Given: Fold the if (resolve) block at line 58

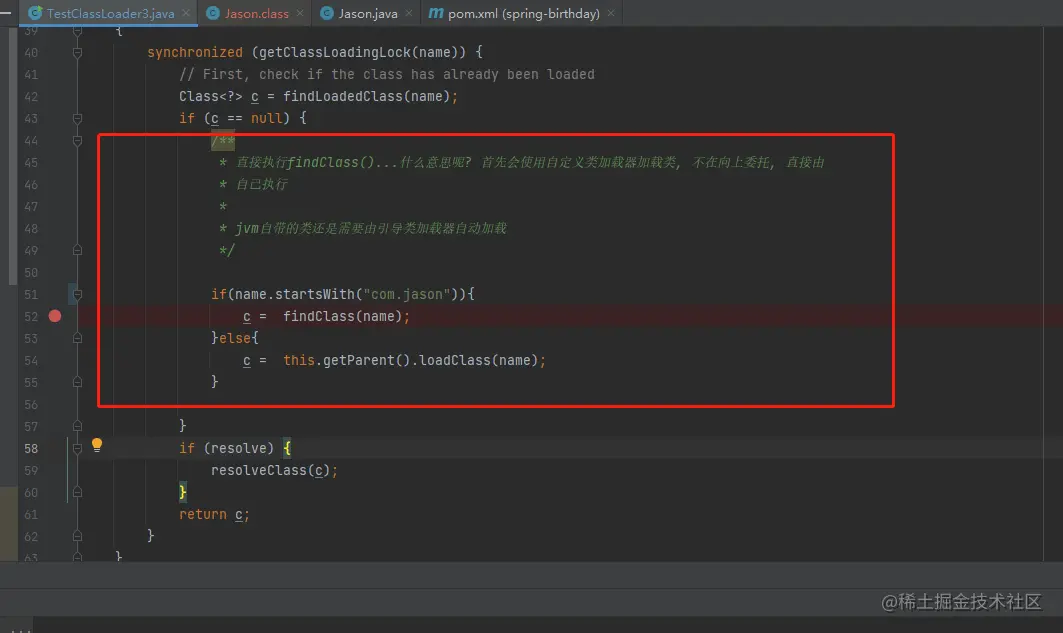Looking at the screenshot, I should click(x=77, y=448).
